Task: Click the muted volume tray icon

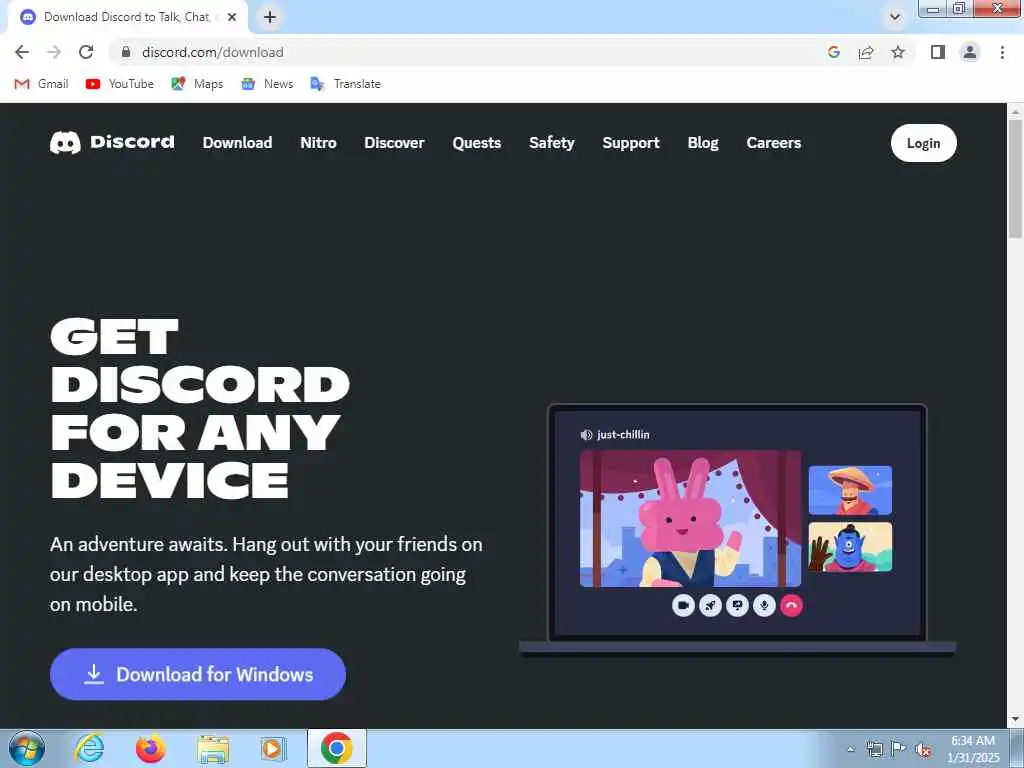Action: [x=923, y=749]
